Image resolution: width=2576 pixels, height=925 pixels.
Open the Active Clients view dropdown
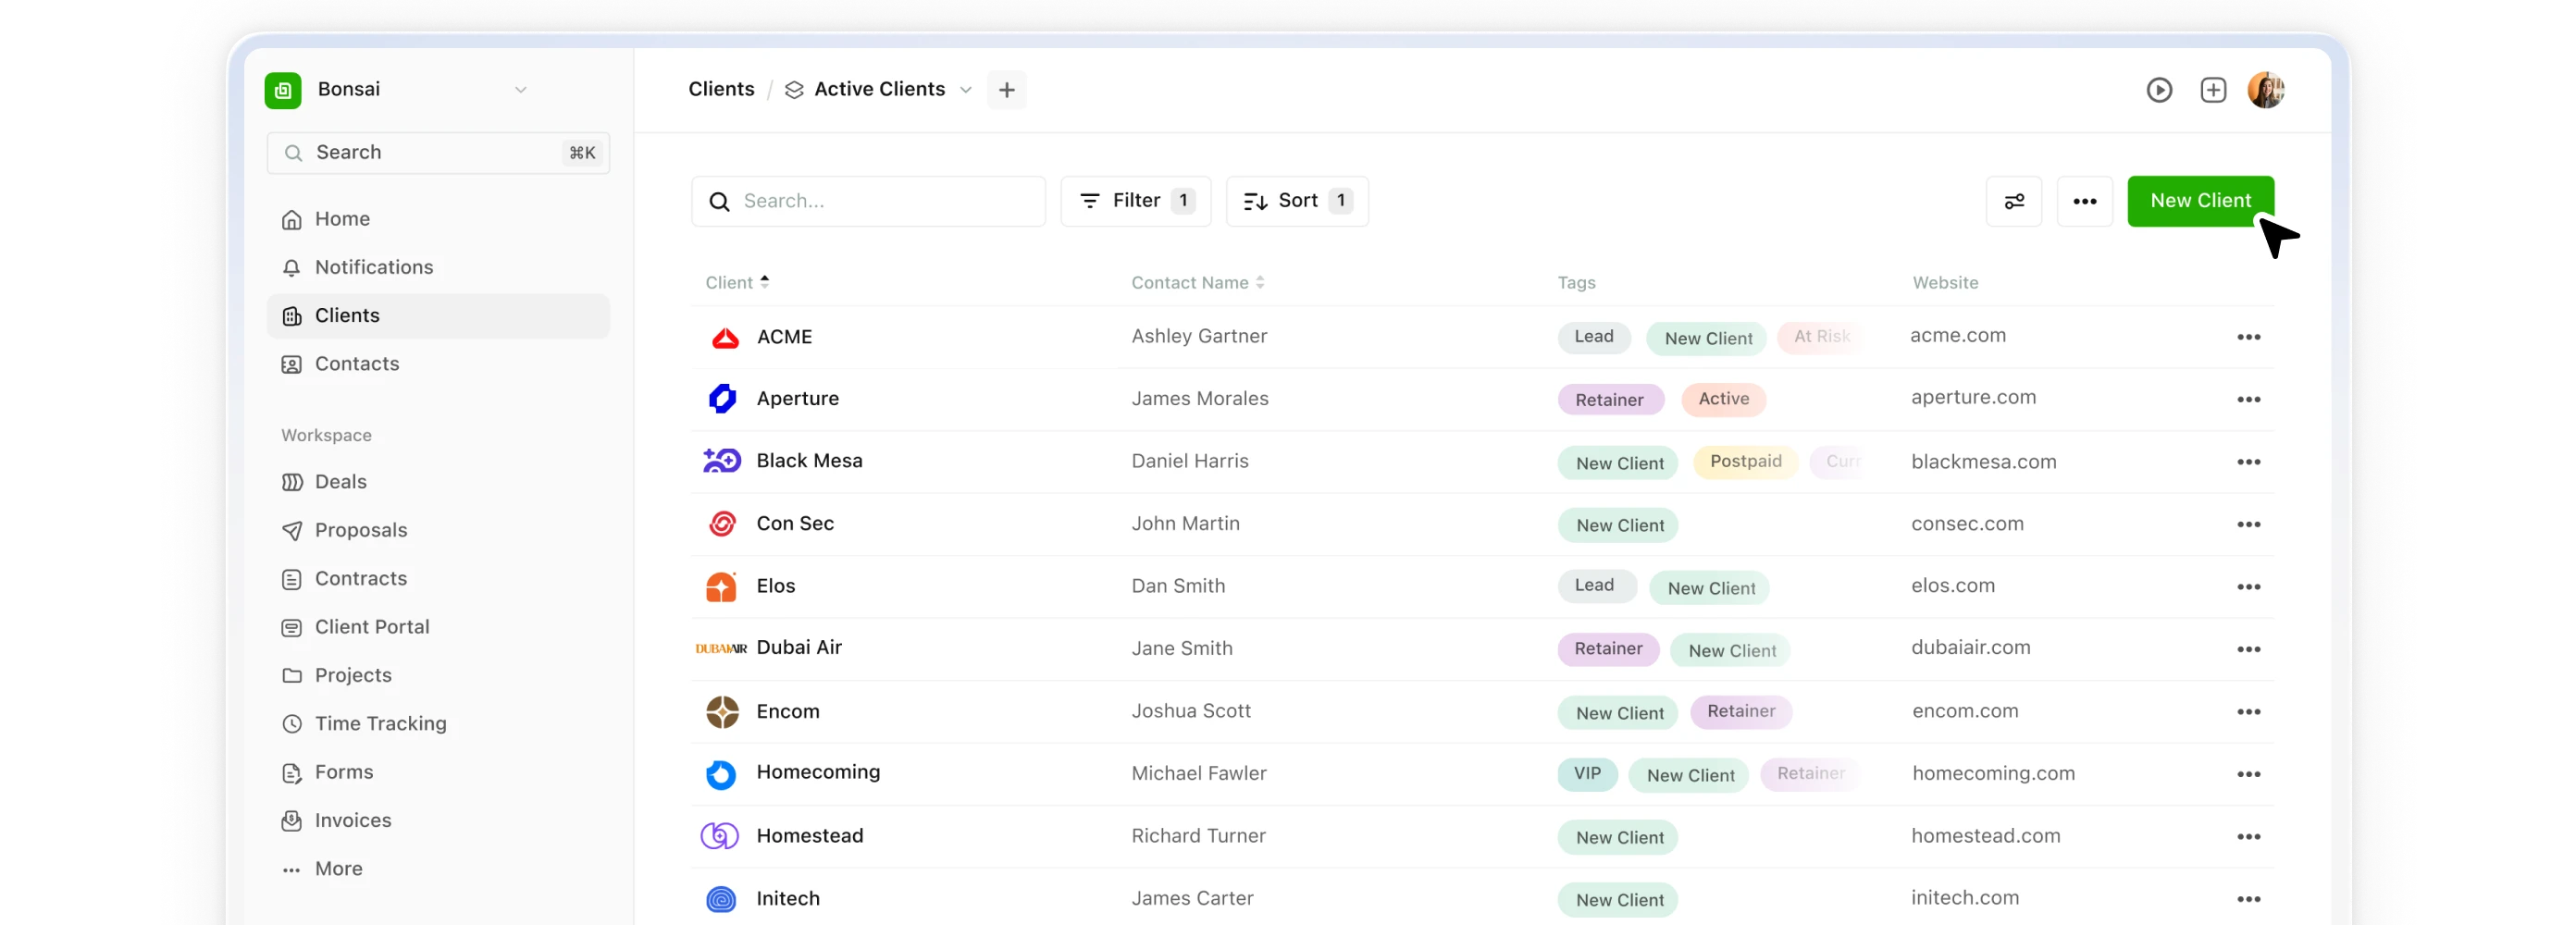tap(878, 90)
